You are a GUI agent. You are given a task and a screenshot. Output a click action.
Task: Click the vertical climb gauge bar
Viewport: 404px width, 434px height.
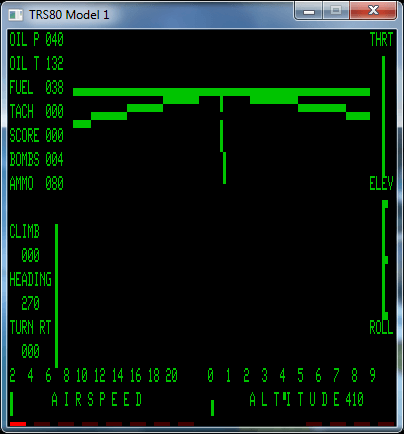pyautogui.click(x=56, y=296)
